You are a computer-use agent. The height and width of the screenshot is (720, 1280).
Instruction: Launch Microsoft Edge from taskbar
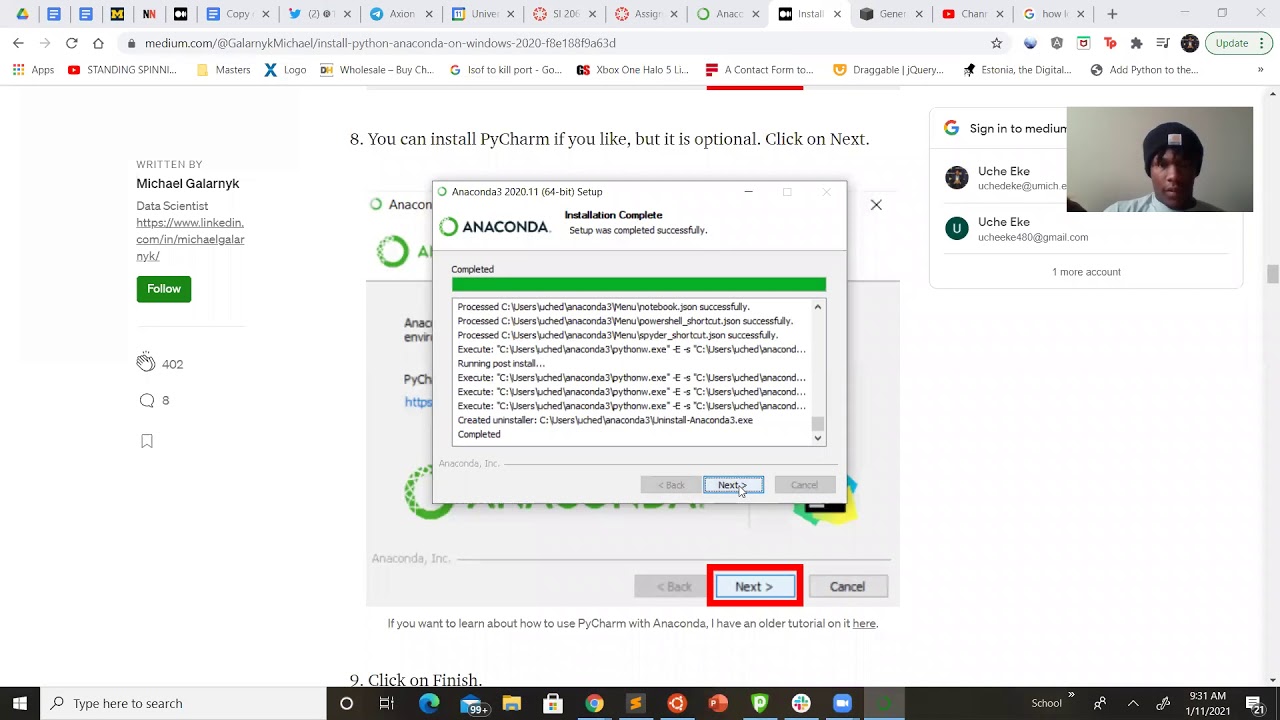(429, 703)
